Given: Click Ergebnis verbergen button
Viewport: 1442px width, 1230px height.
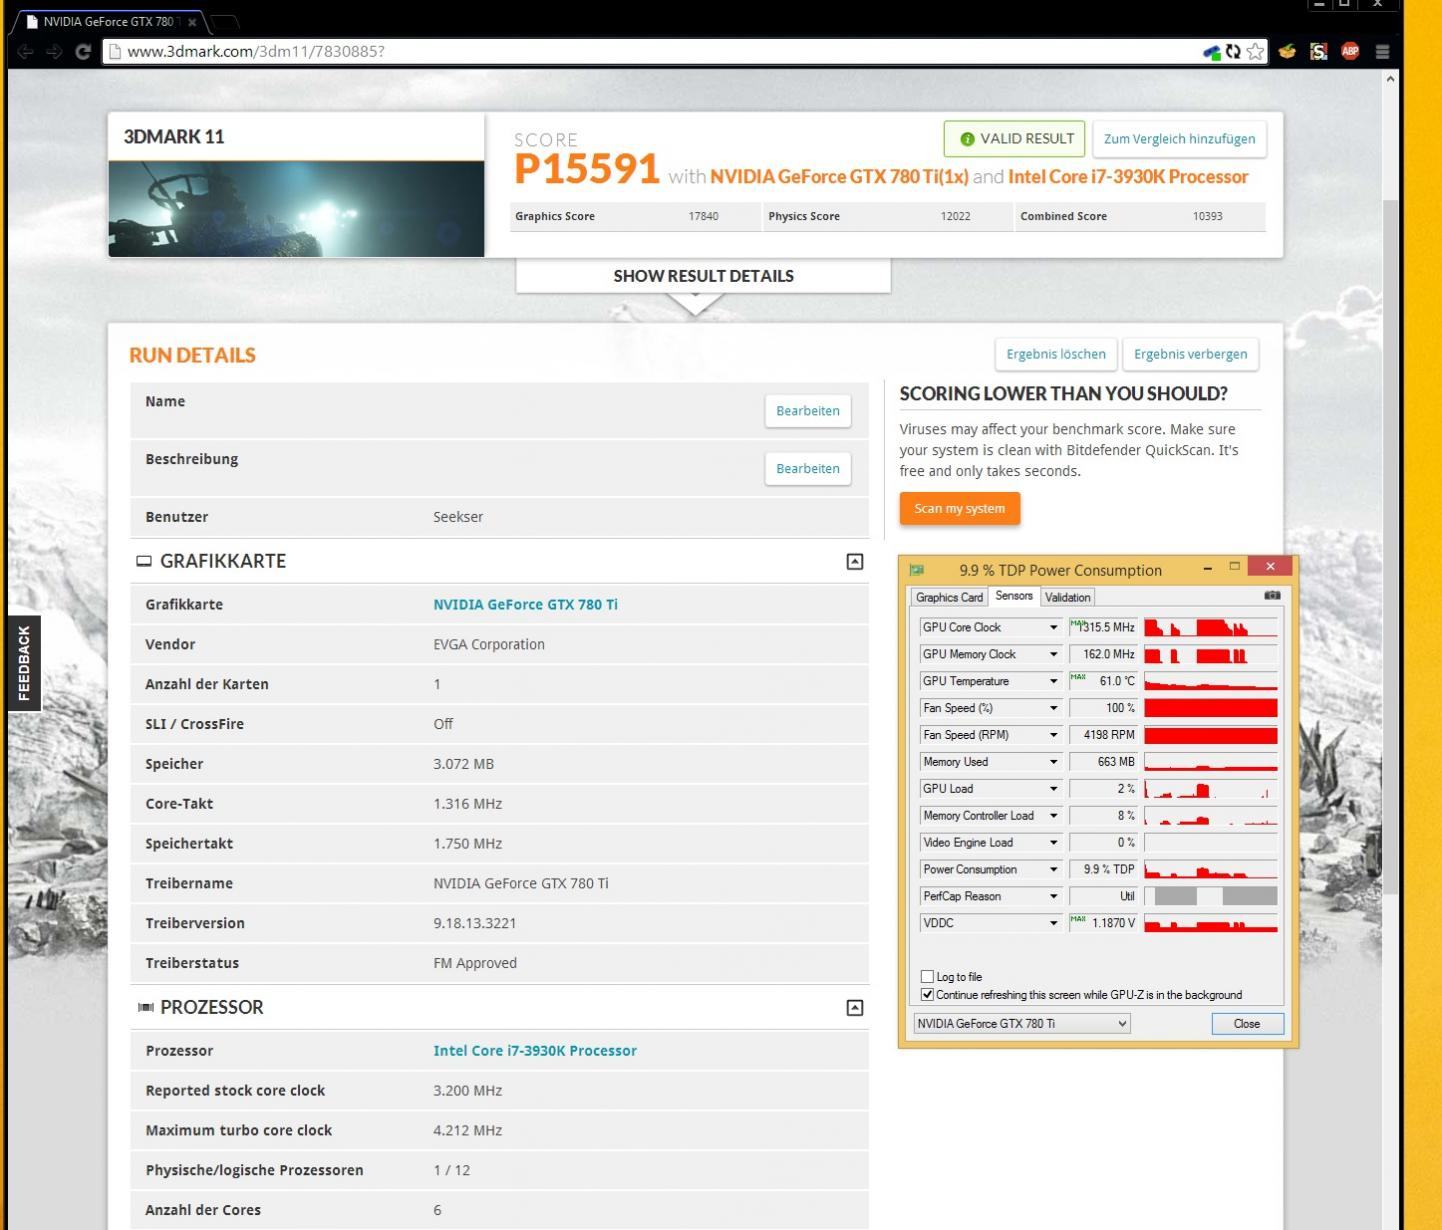Looking at the screenshot, I should click(1190, 354).
